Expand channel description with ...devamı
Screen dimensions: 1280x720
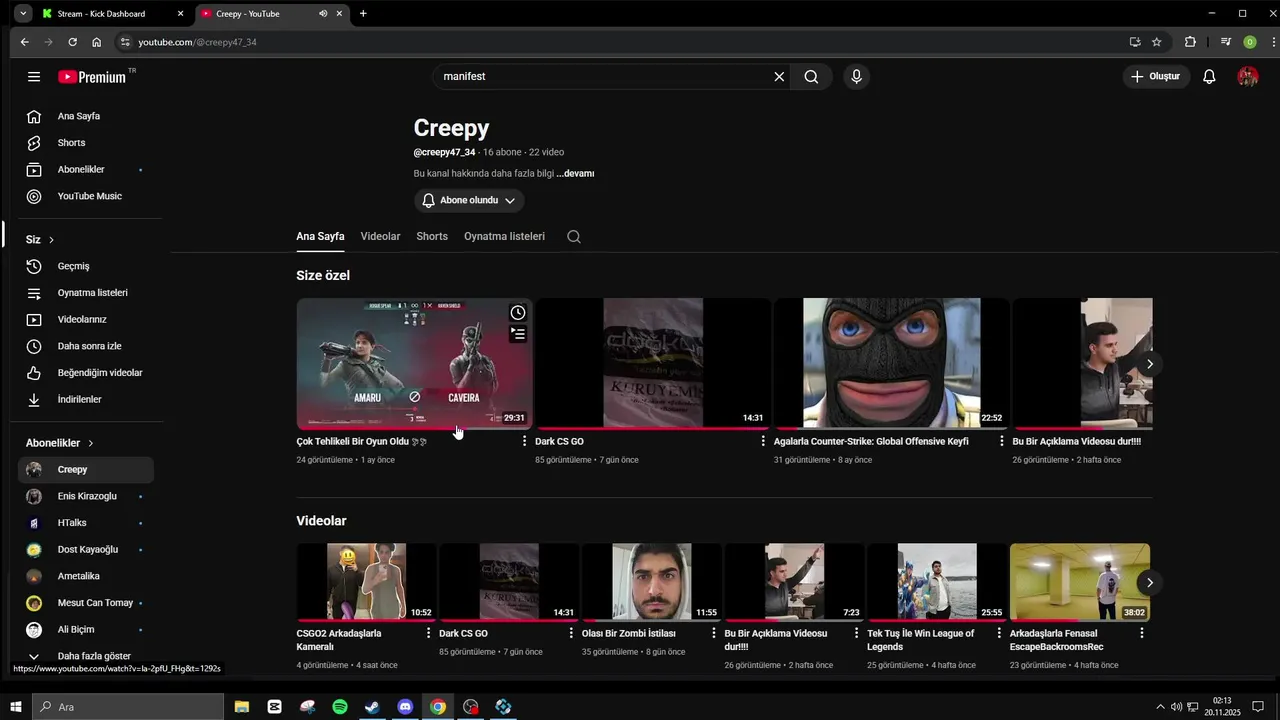[x=575, y=174]
